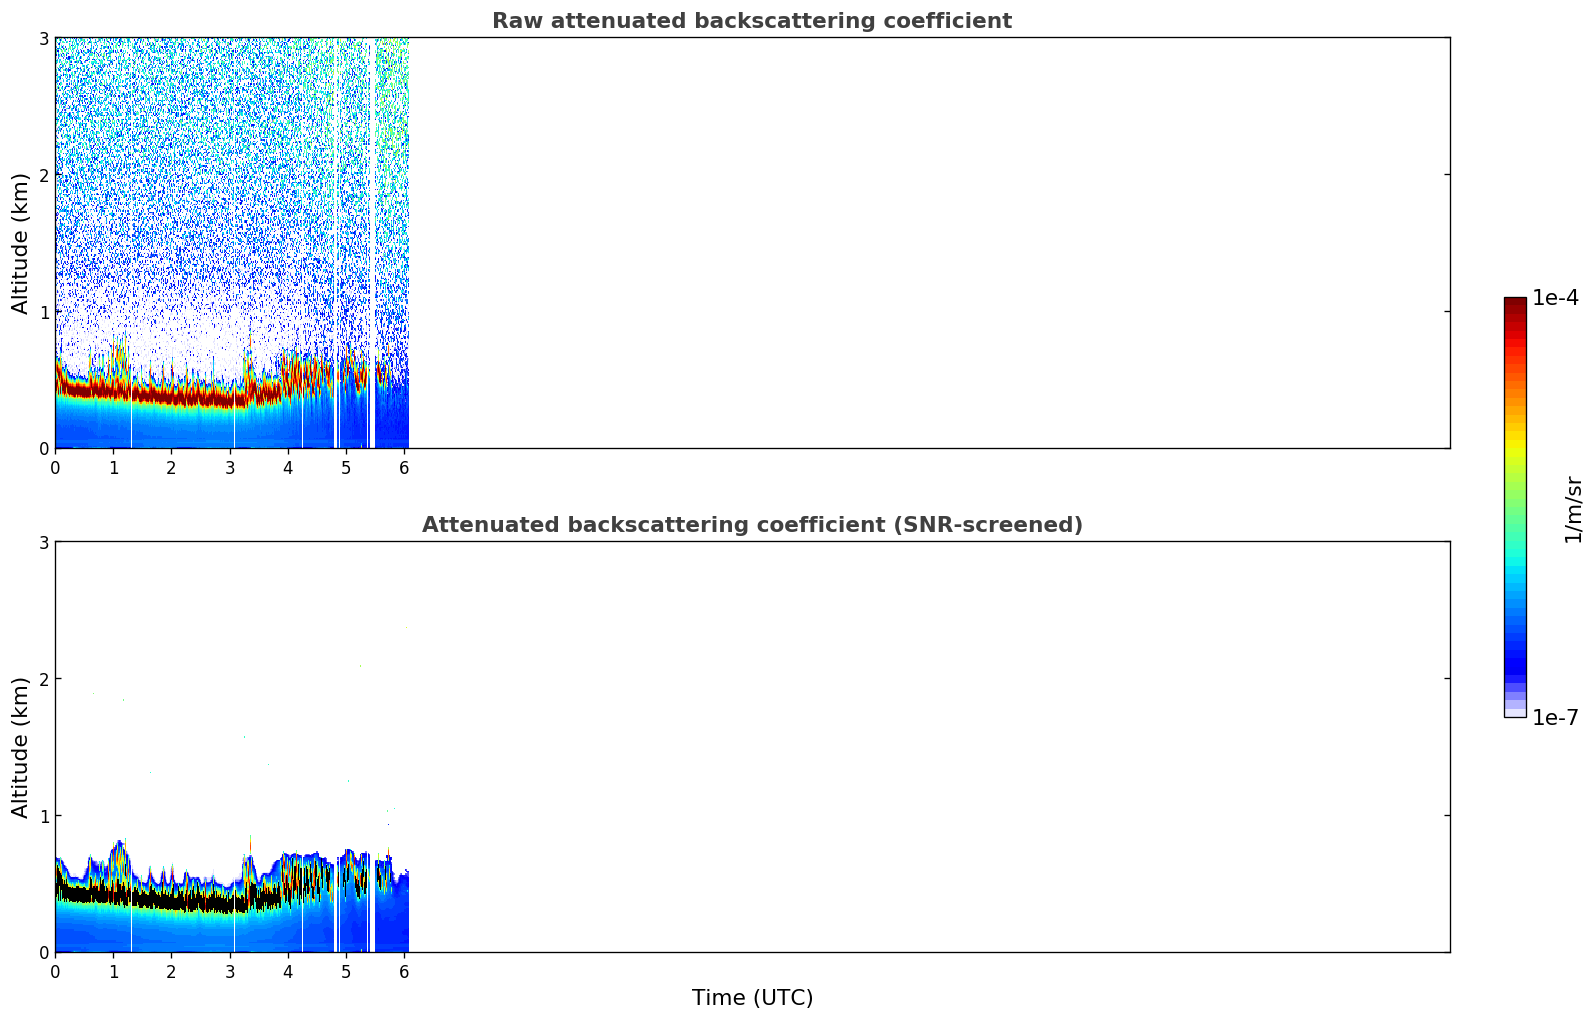Click the '3' tick on the bottom plot's time axis
Screen dimensions: 1595x1020
click(230, 971)
